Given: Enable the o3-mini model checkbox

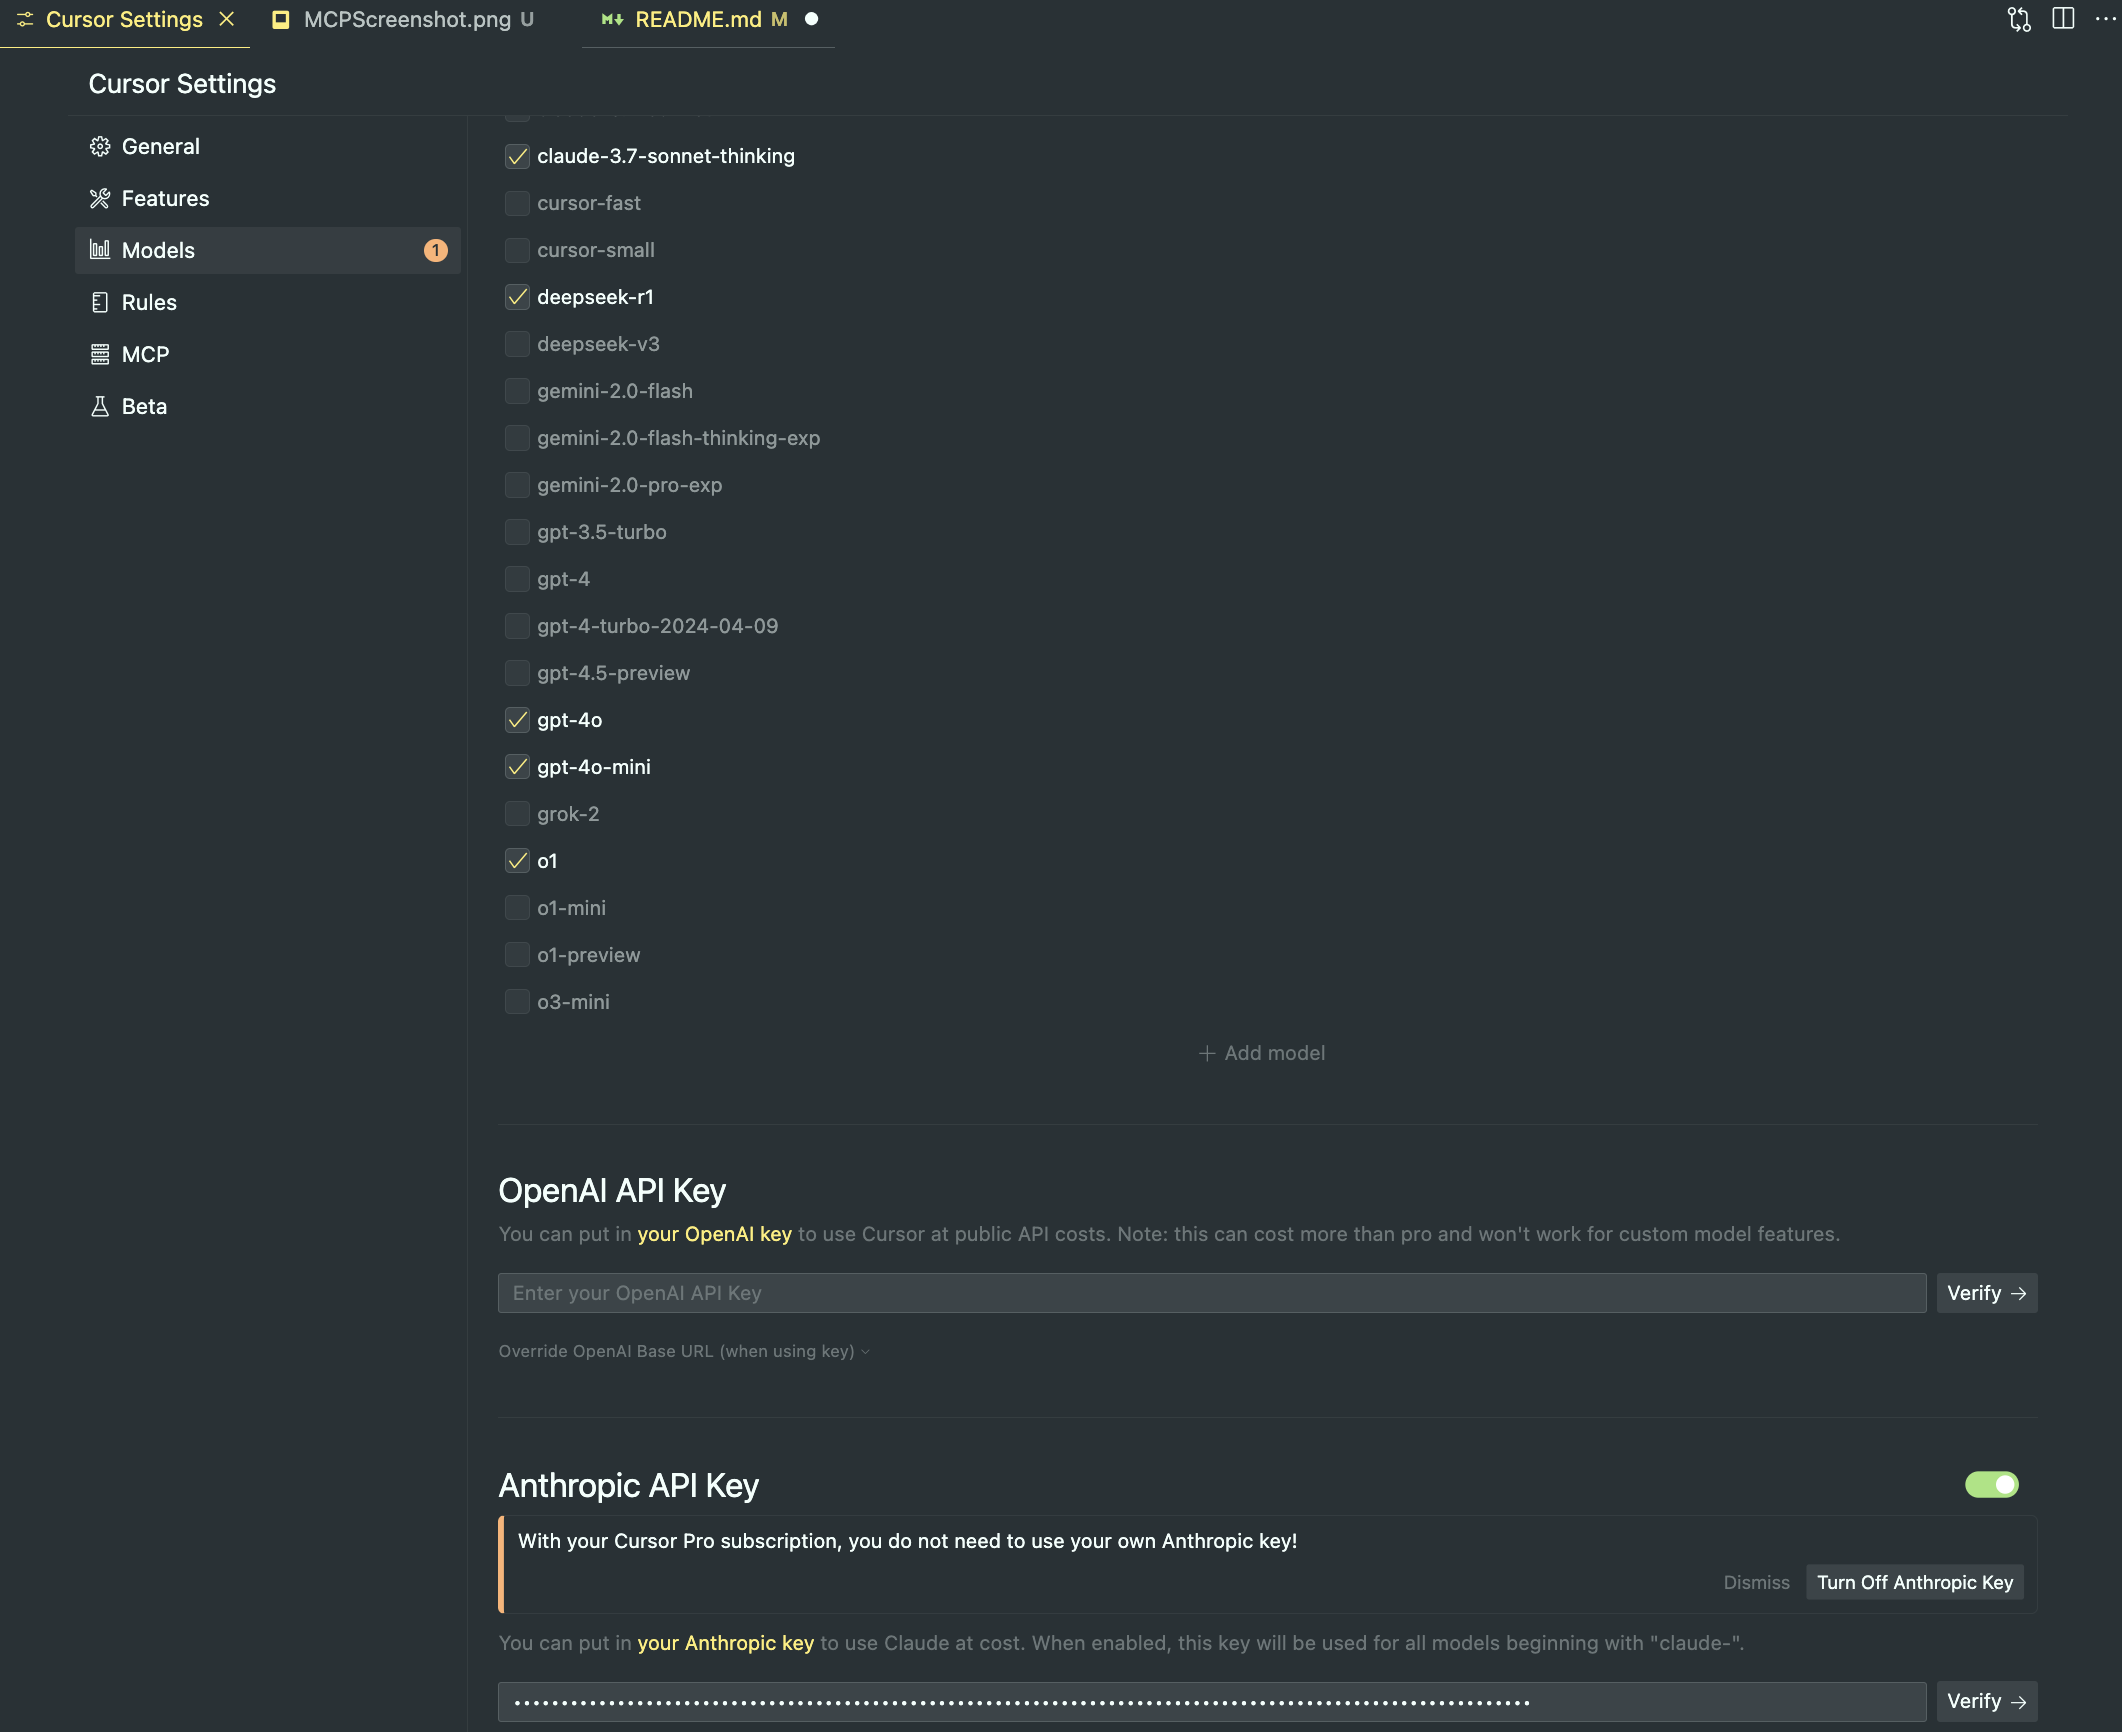Looking at the screenshot, I should click(x=517, y=1002).
